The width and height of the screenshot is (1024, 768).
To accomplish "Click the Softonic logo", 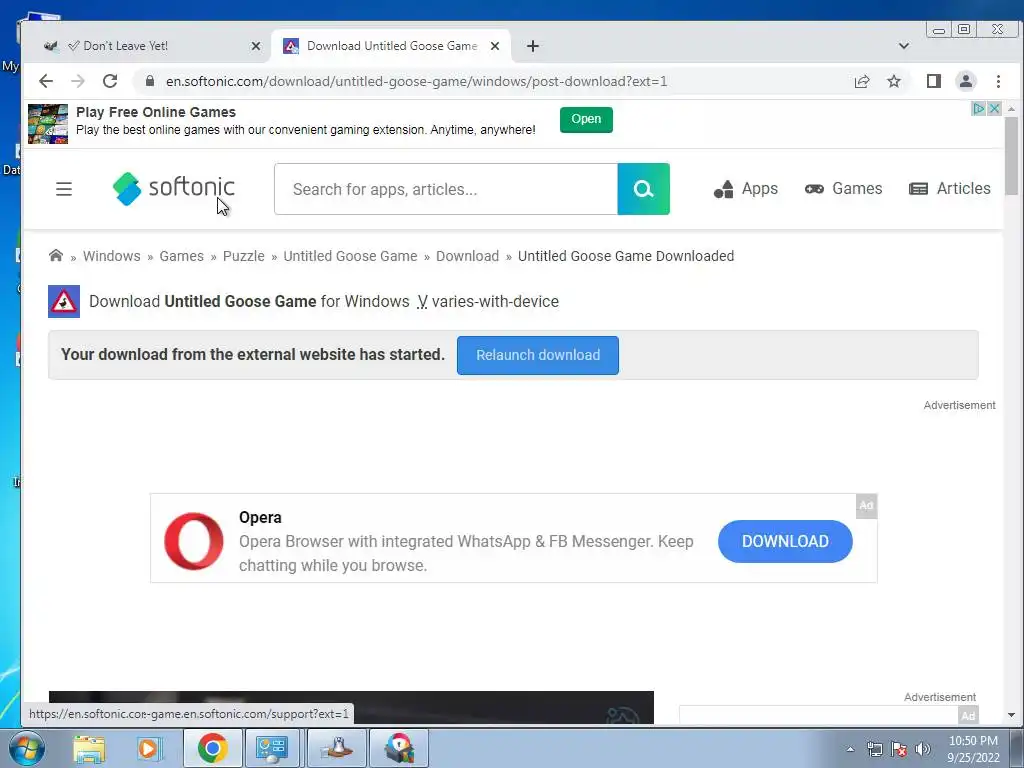I will click(174, 188).
